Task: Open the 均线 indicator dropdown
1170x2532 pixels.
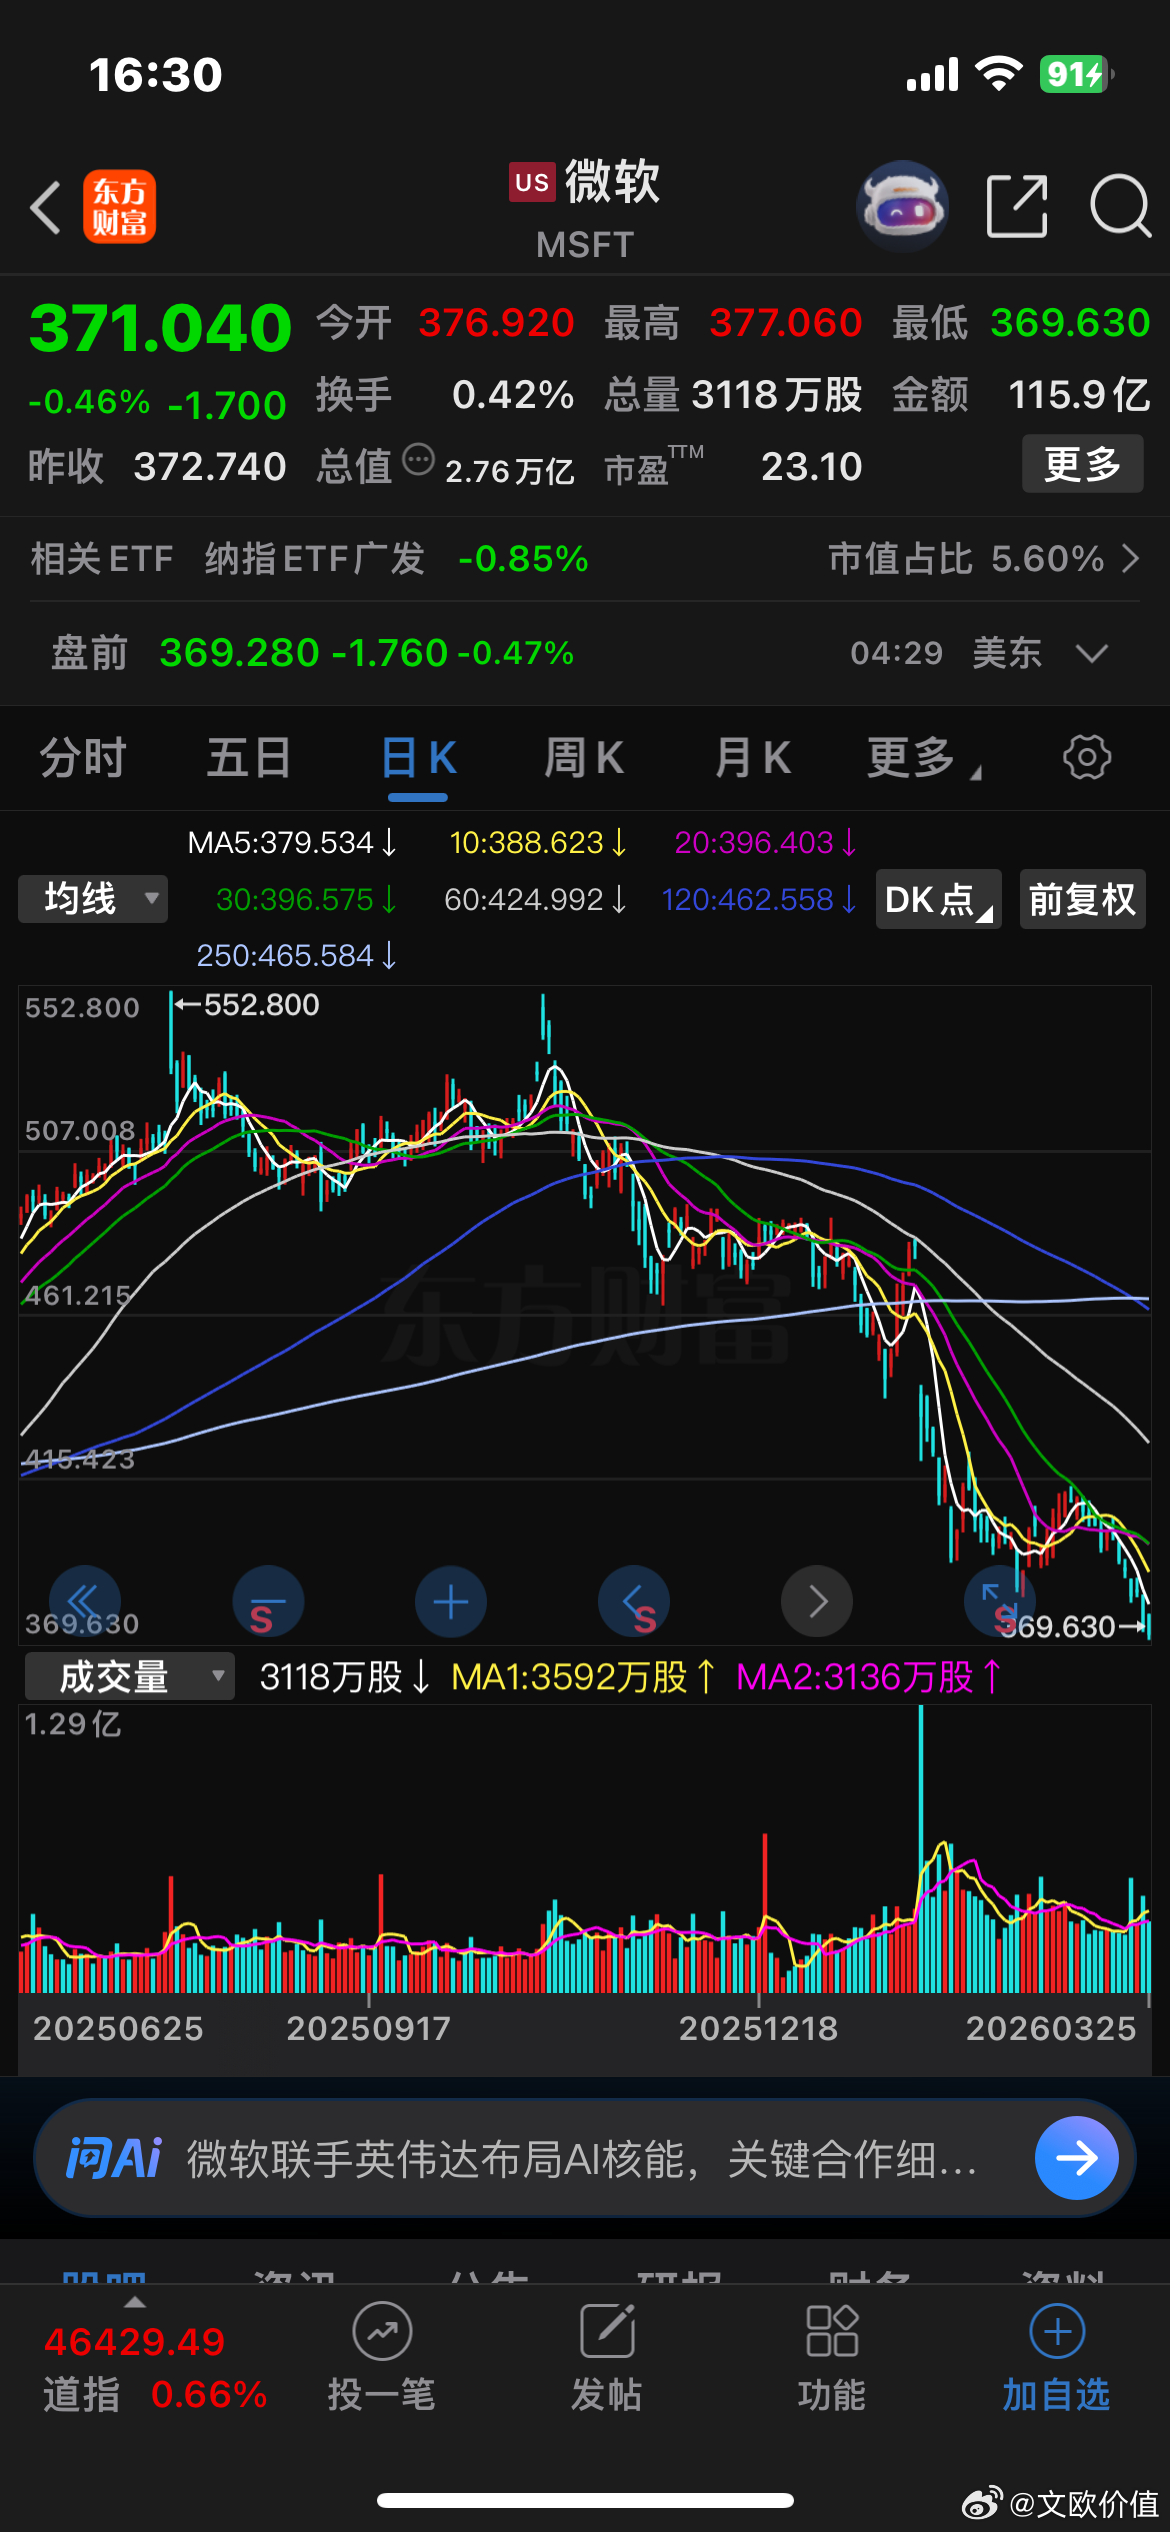Action: pyautogui.click(x=93, y=898)
